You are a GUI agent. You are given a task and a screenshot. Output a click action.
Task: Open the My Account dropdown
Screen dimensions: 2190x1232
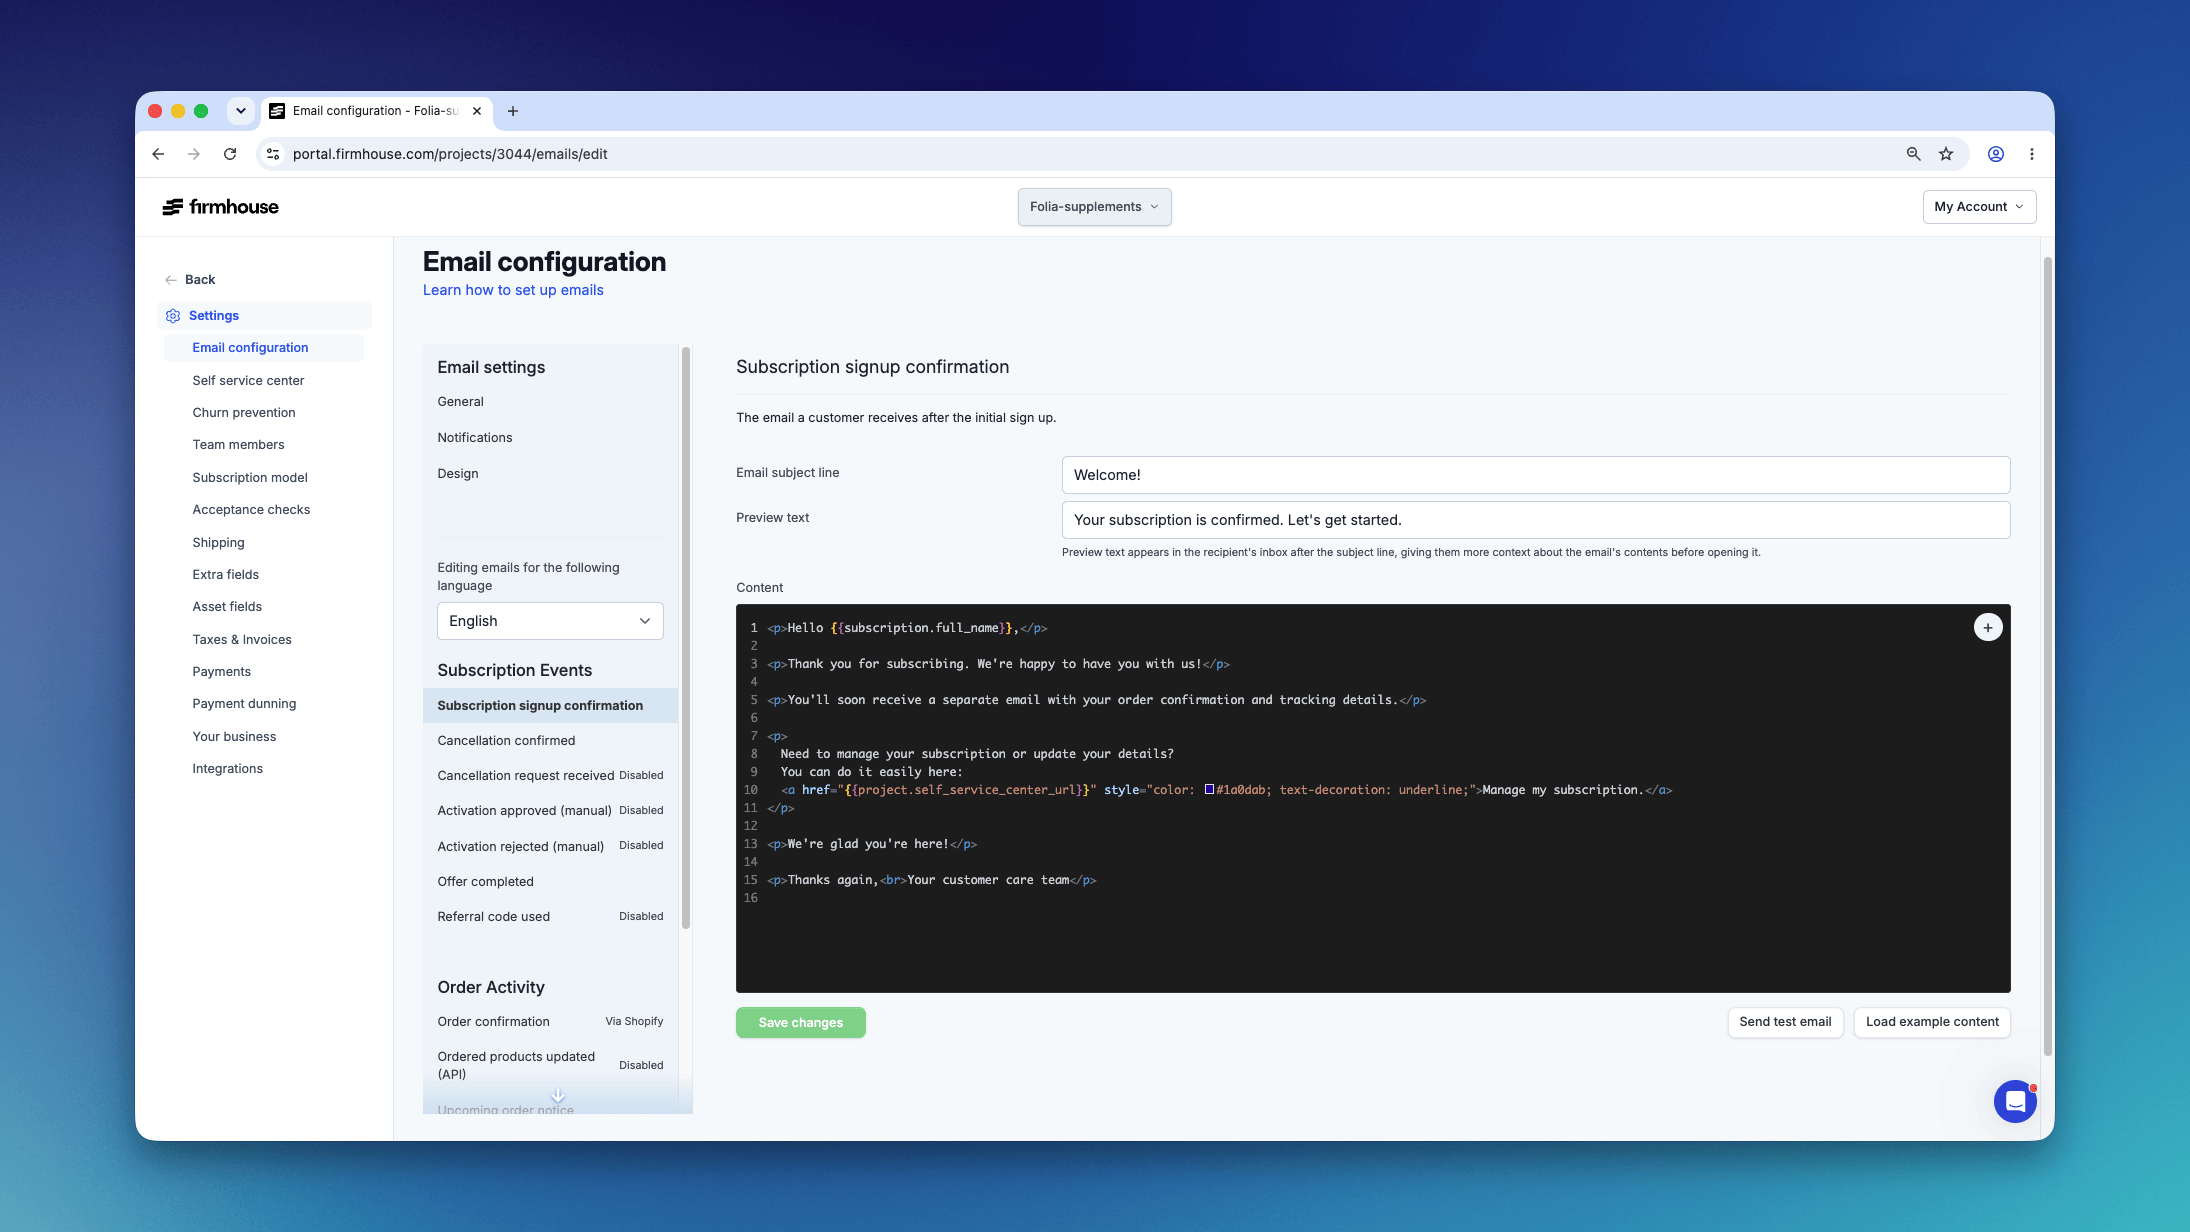(1979, 207)
